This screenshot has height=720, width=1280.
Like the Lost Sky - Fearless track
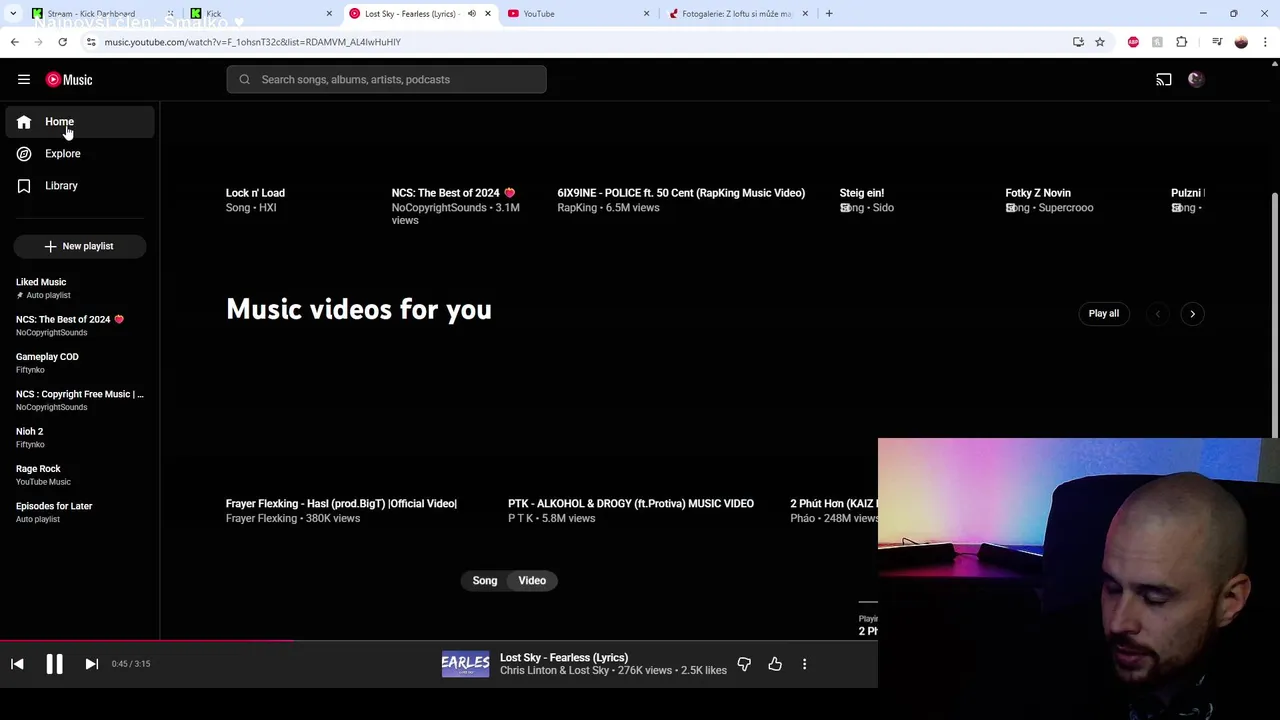pyautogui.click(x=775, y=664)
